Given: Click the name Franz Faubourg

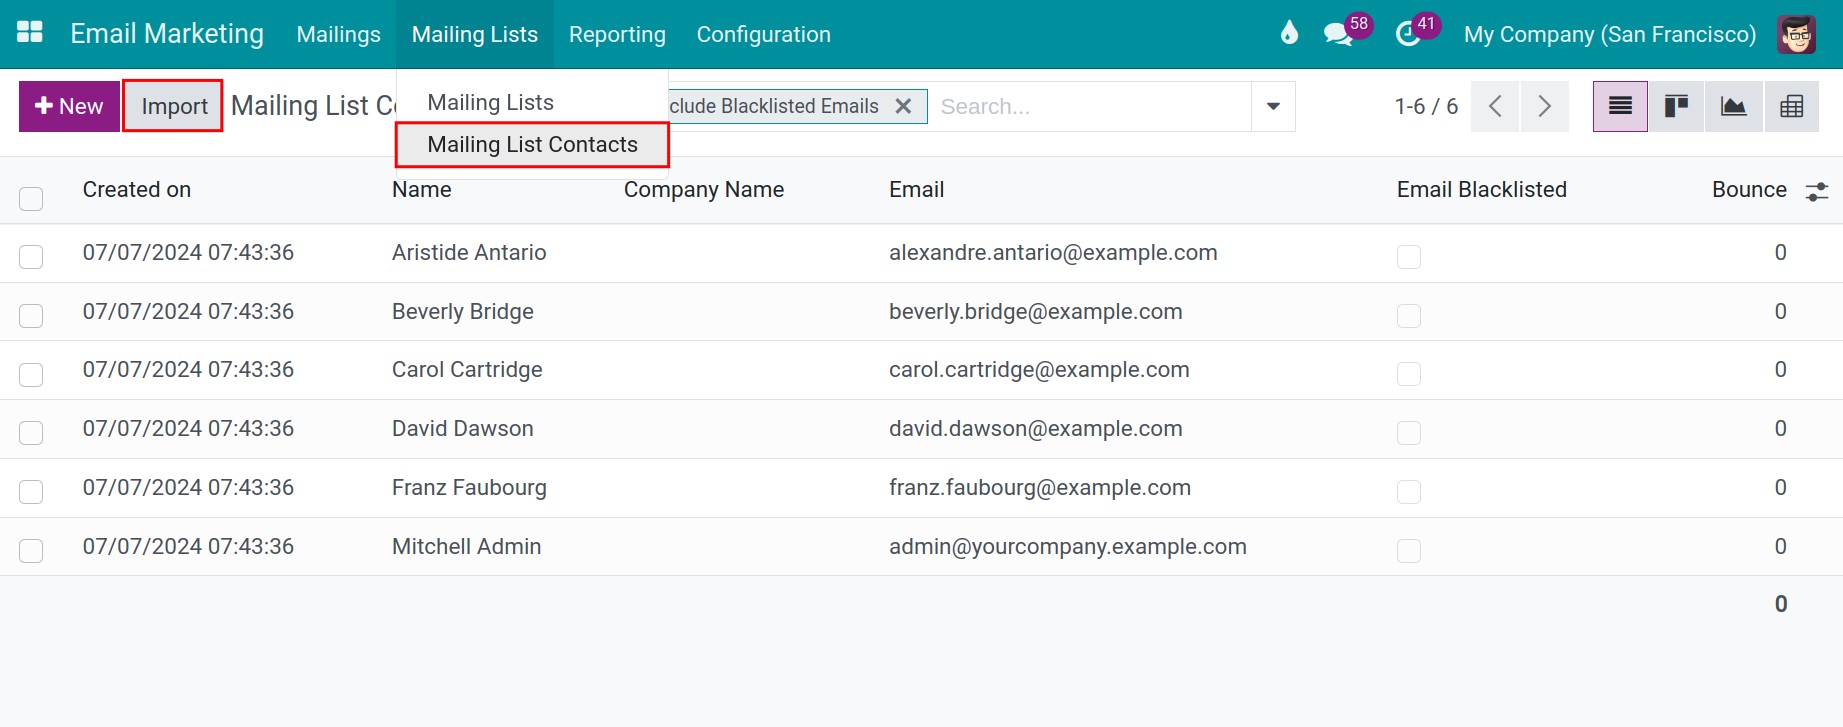Looking at the screenshot, I should coord(469,488).
